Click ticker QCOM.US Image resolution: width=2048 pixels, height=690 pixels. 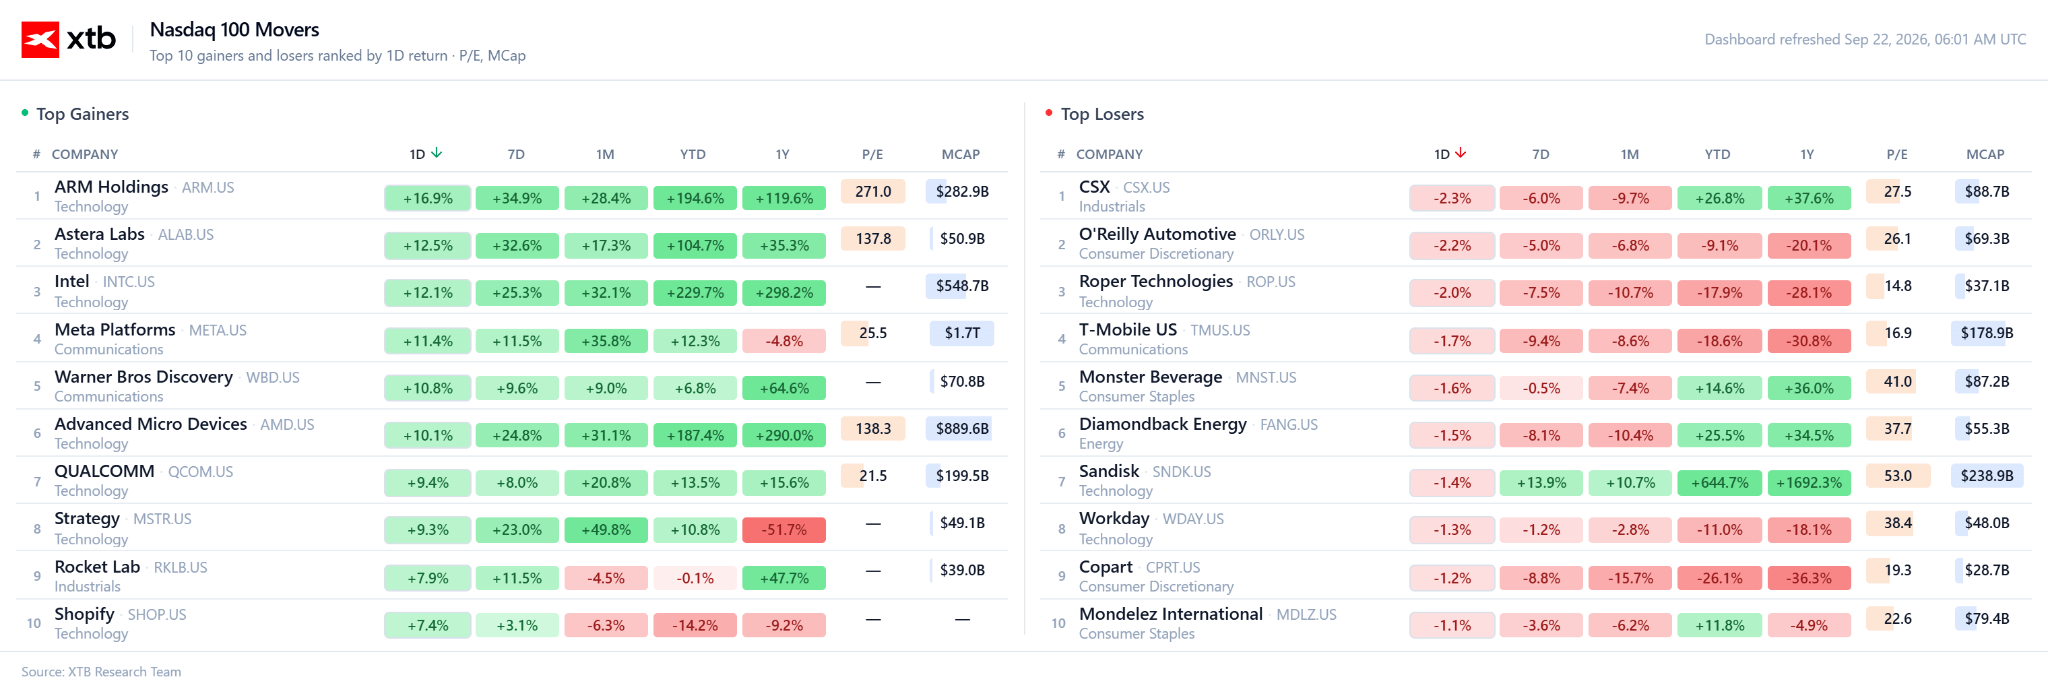200,472
